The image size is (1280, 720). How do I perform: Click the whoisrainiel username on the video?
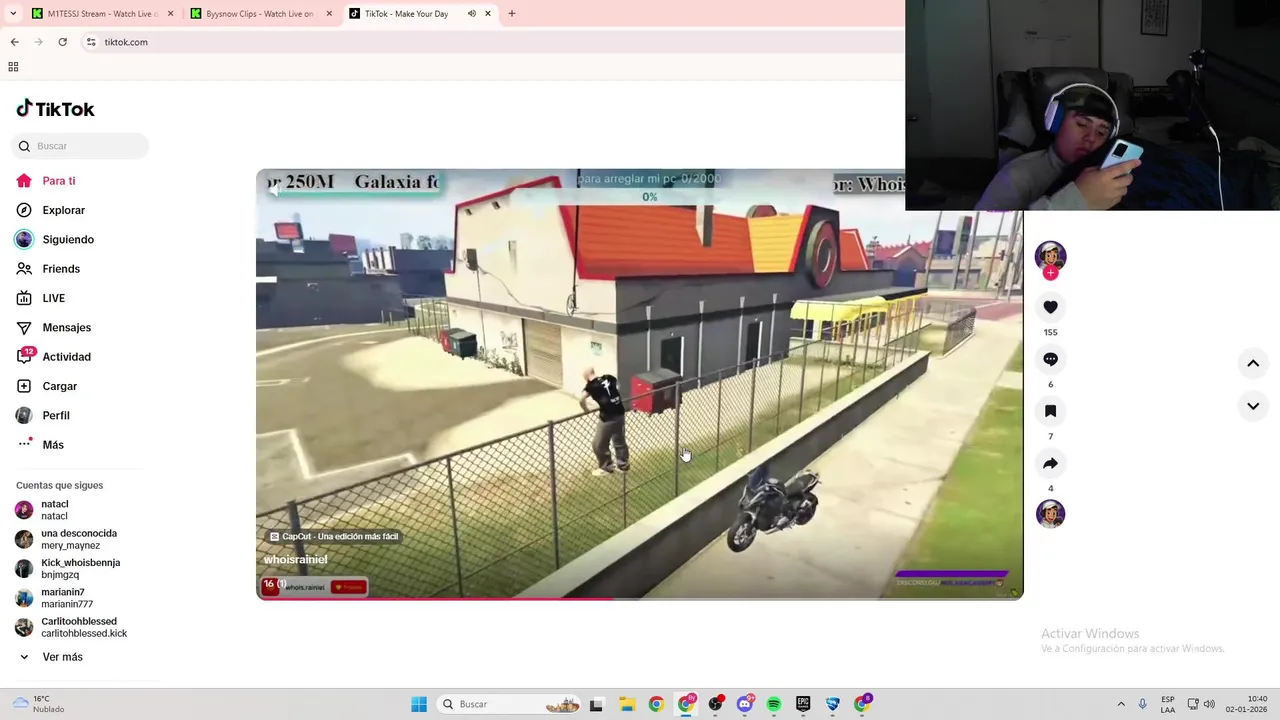pyautogui.click(x=295, y=560)
